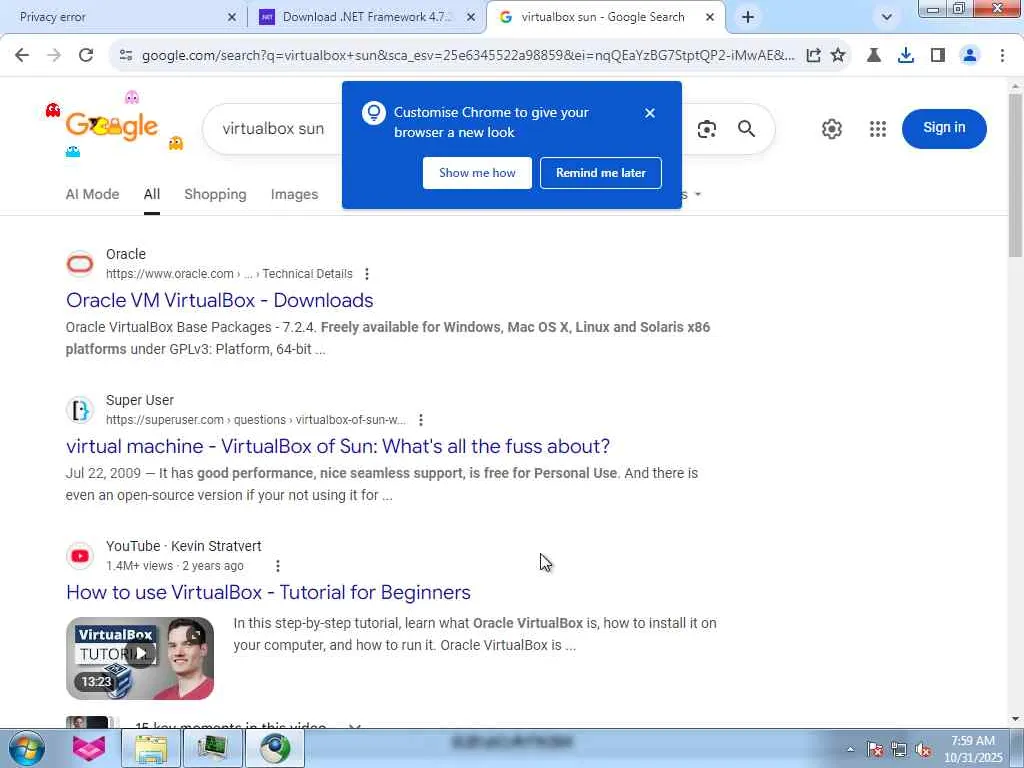This screenshot has width=1024, height=768.
Task: Click the Super User site favicon
Action: coord(80,410)
